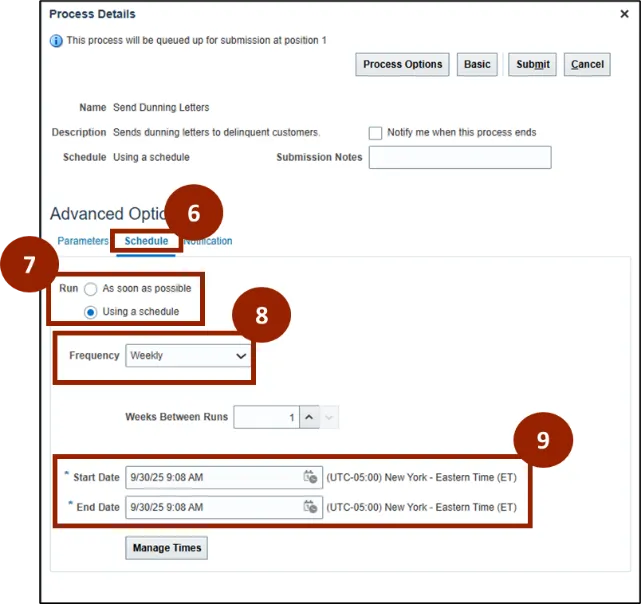The height and width of the screenshot is (604, 641).
Task: Click into the End Date field
Action: coord(224,507)
